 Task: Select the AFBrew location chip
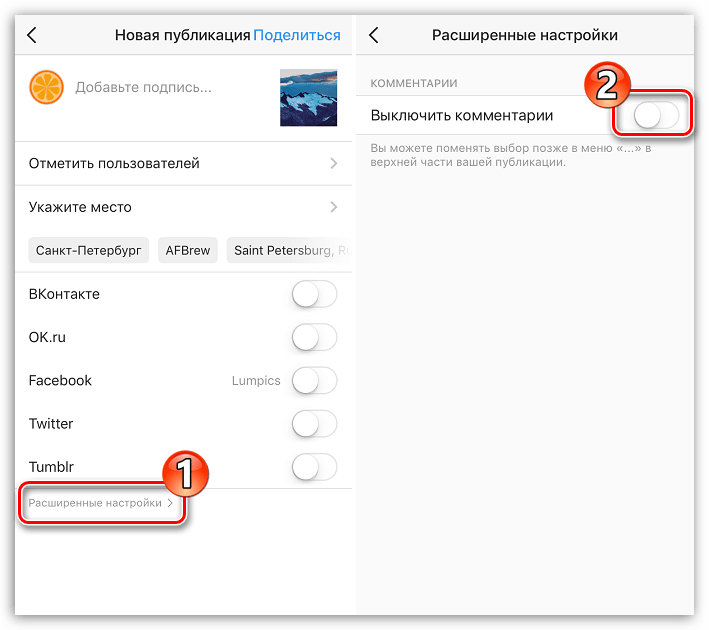point(188,250)
